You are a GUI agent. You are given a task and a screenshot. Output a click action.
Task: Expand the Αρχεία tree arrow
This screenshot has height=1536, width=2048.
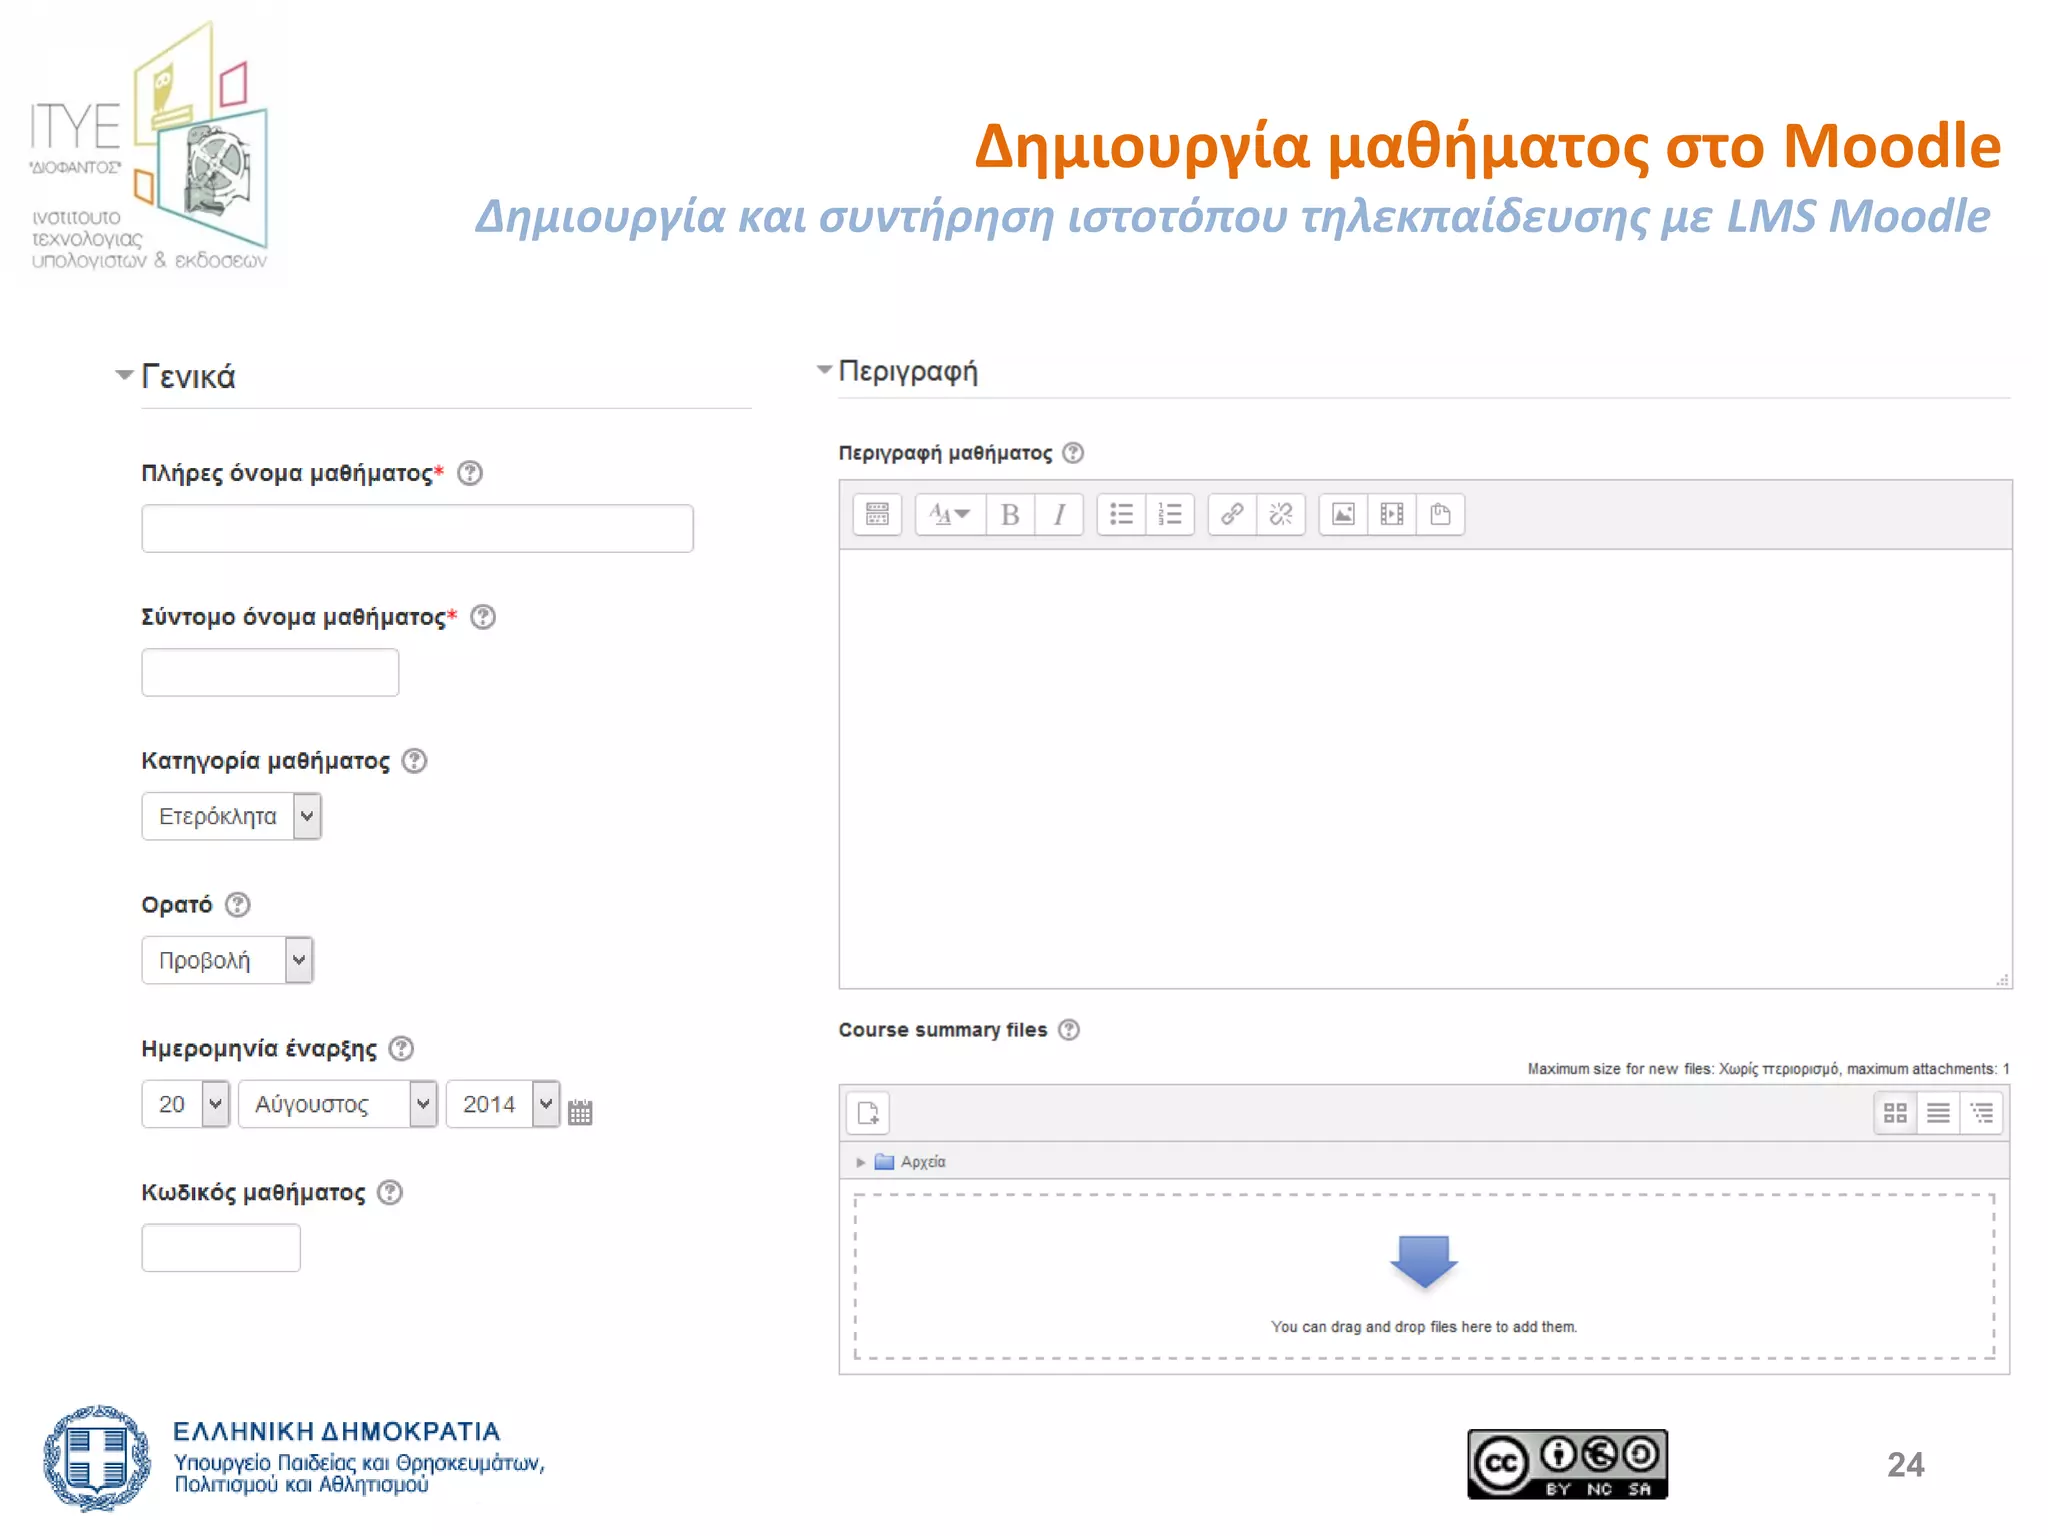860,1162
